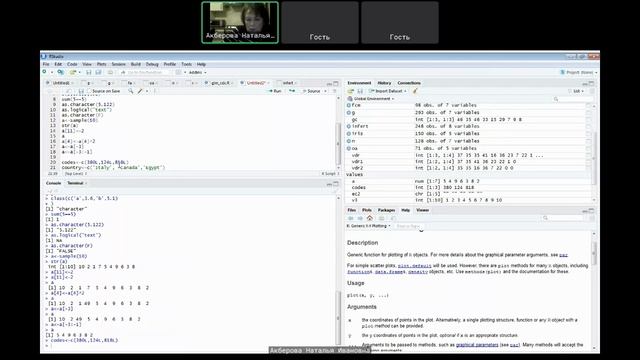Open the Code menu
The width and height of the screenshot is (640, 360).
pos(72,64)
